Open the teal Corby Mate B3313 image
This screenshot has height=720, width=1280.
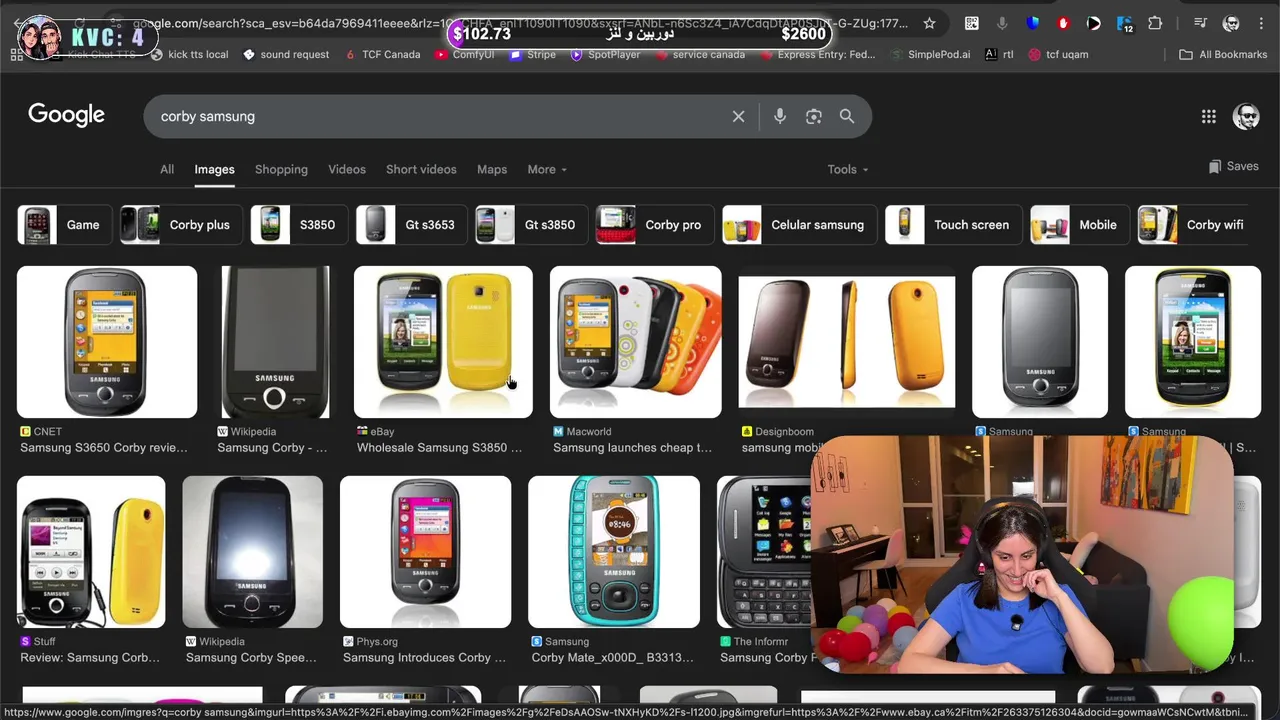[614, 552]
